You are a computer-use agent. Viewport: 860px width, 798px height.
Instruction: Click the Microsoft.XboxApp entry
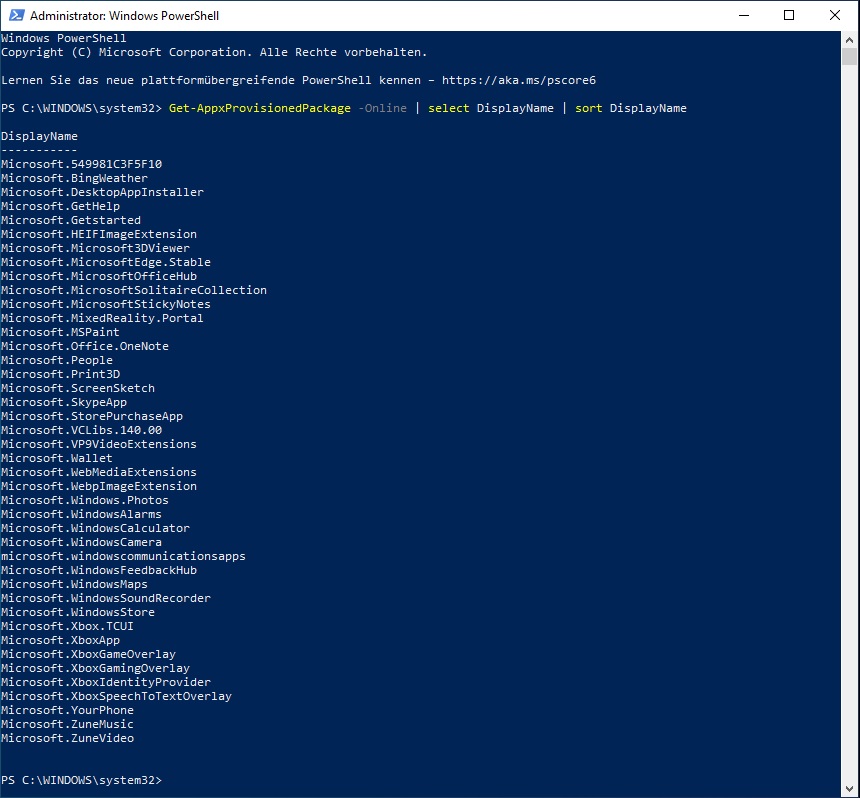point(60,639)
